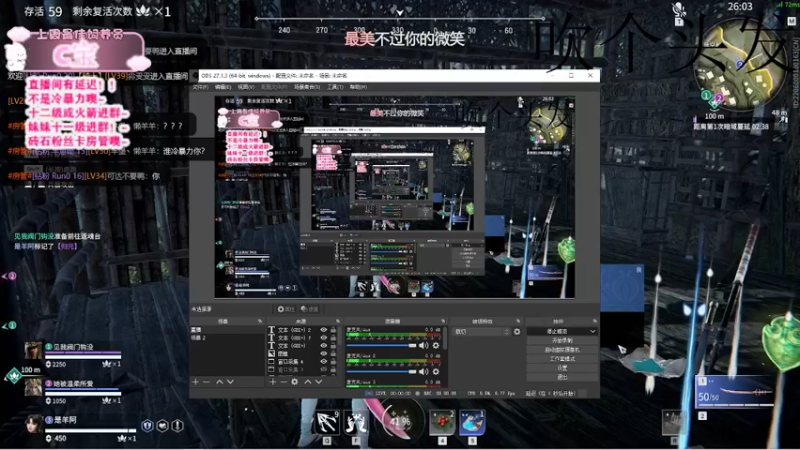Open the 工具(T) menu in OBS
This screenshot has height=450, width=800.
(335, 87)
